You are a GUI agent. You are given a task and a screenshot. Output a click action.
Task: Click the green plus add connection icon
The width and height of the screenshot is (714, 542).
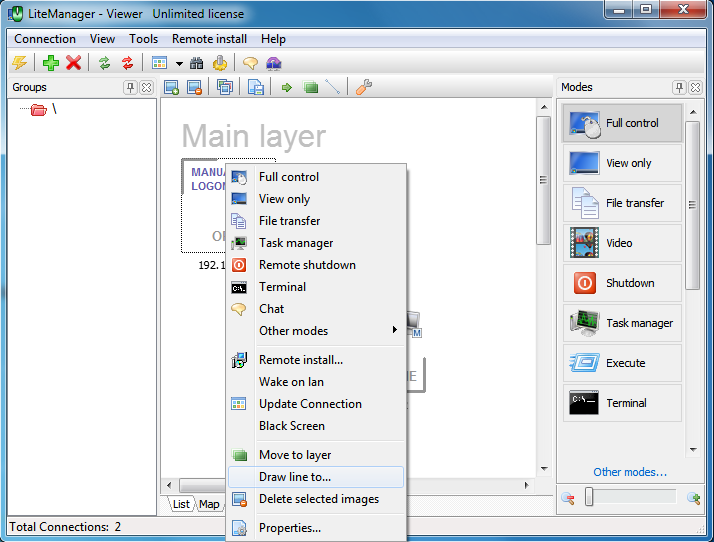pyautogui.click(x=51, y=63)
